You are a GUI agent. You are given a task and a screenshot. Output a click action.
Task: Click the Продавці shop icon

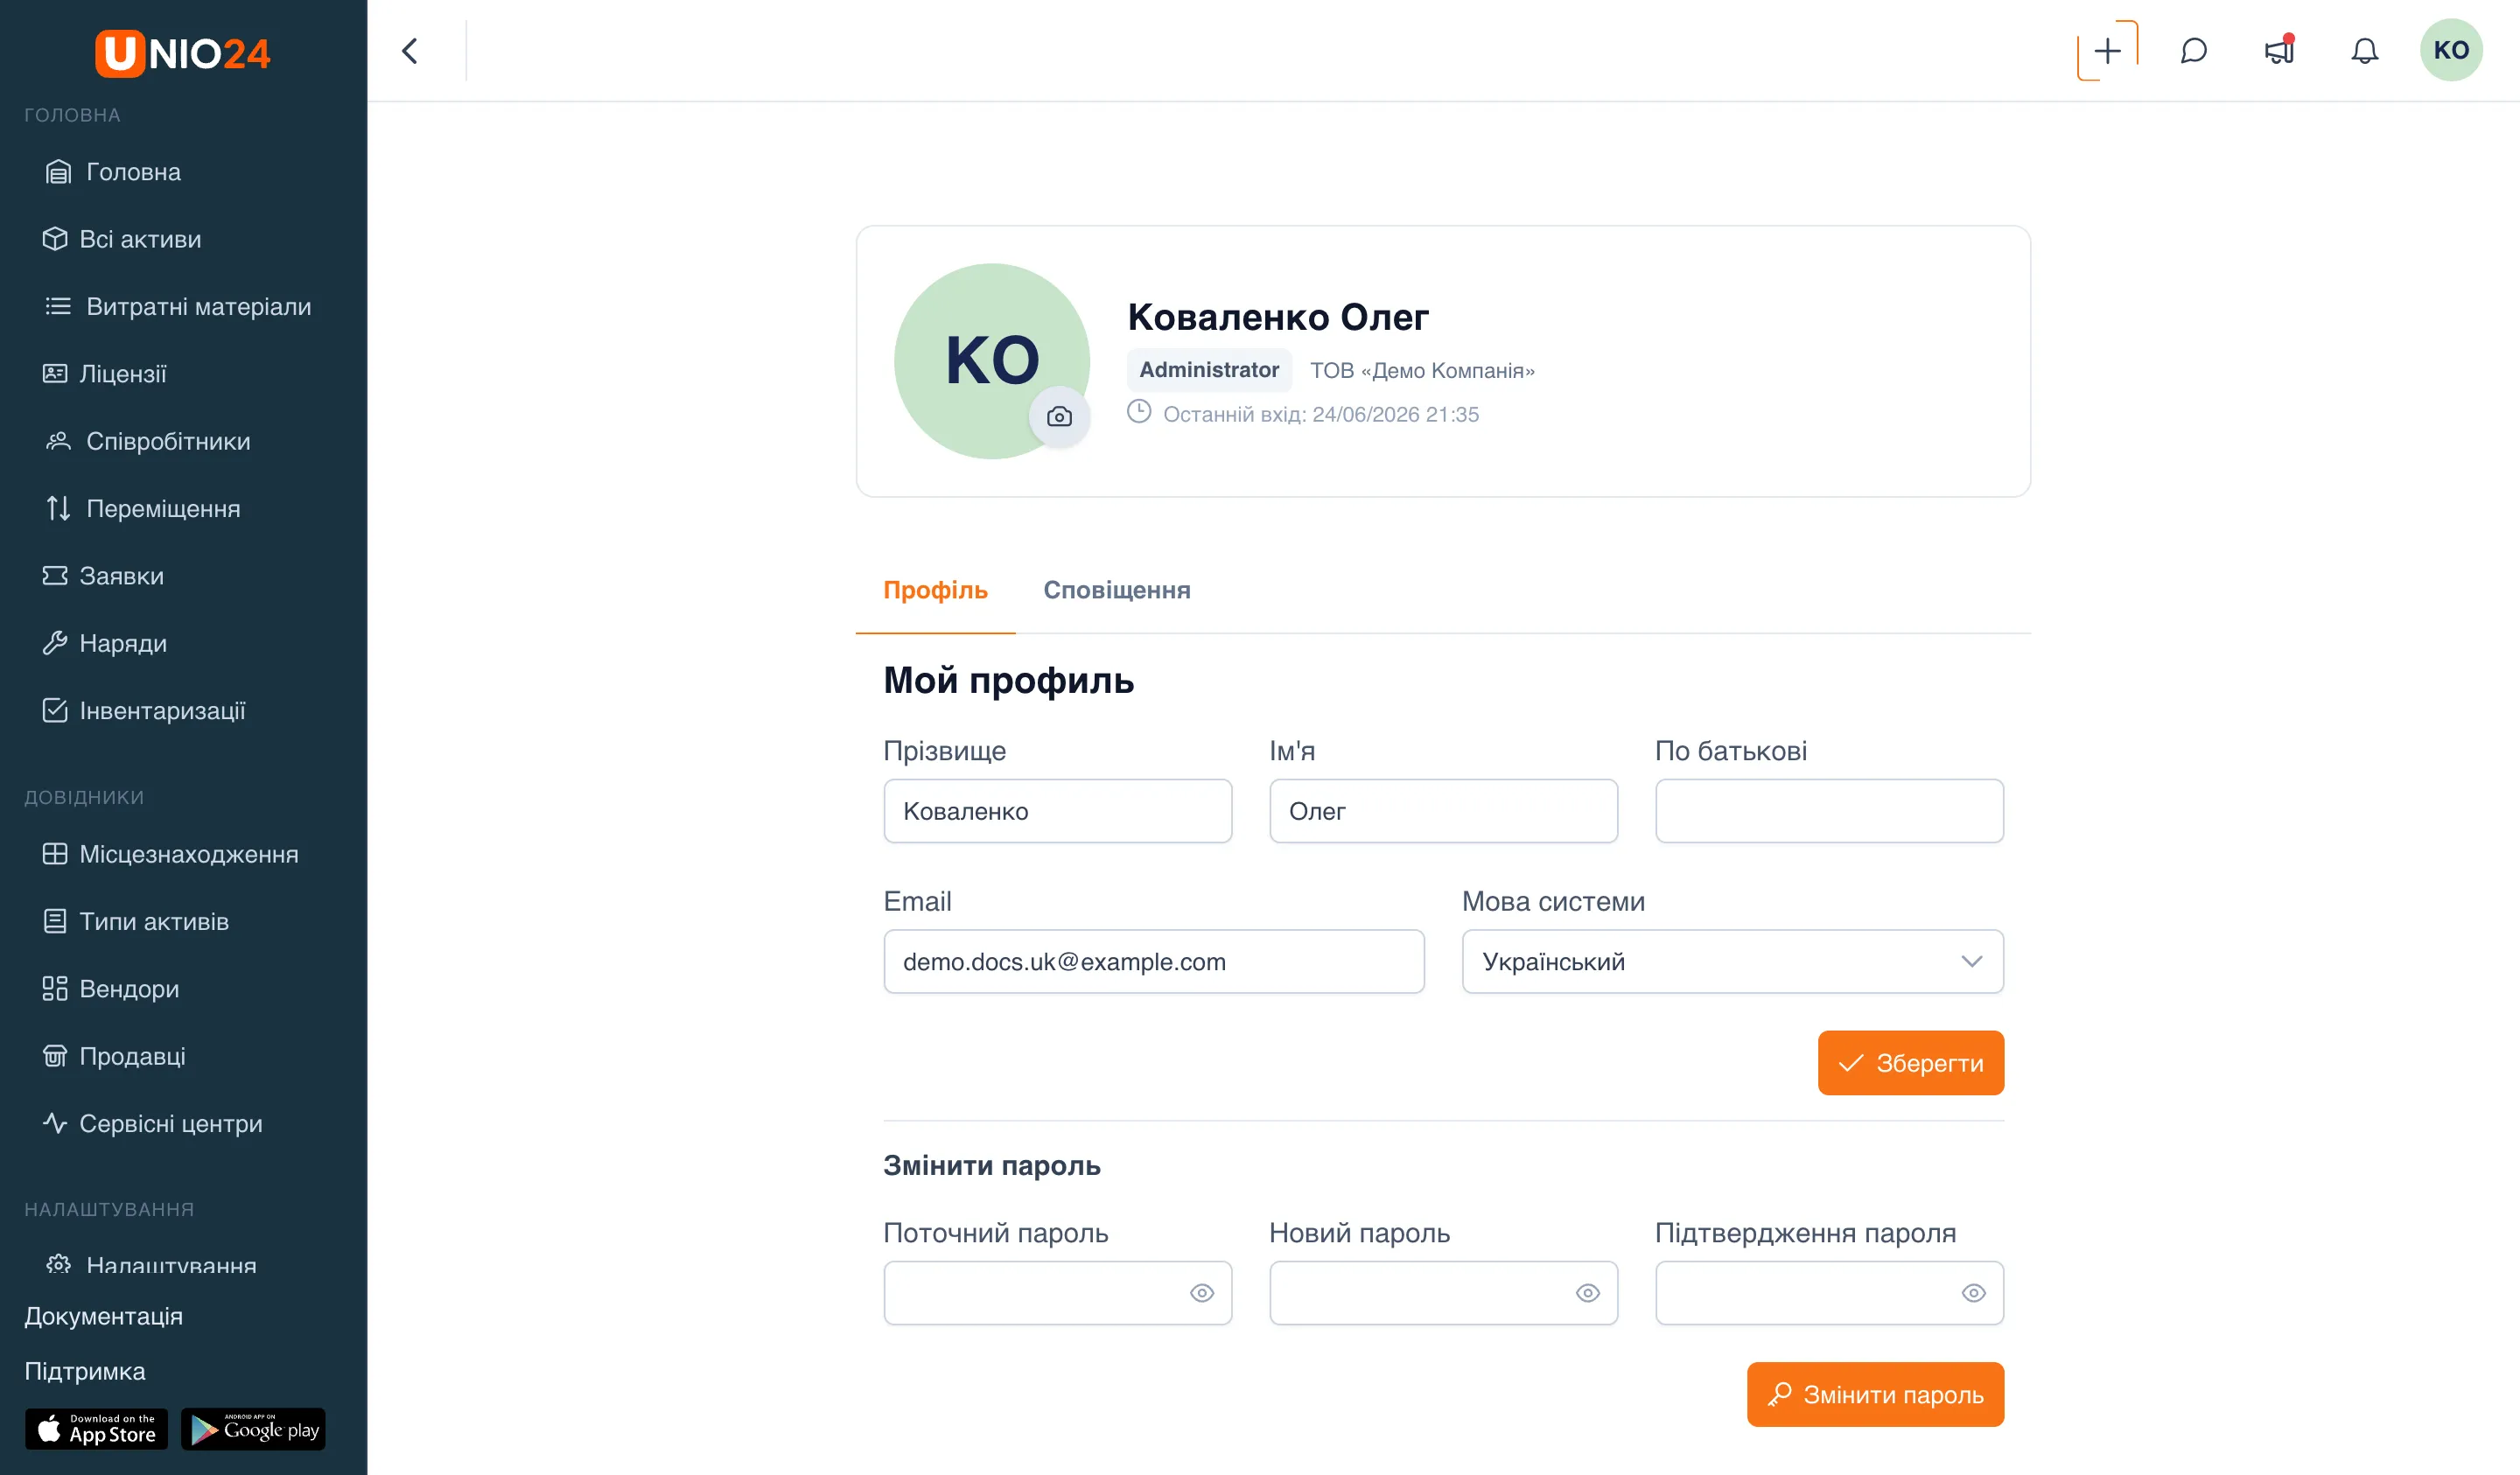55,1056
